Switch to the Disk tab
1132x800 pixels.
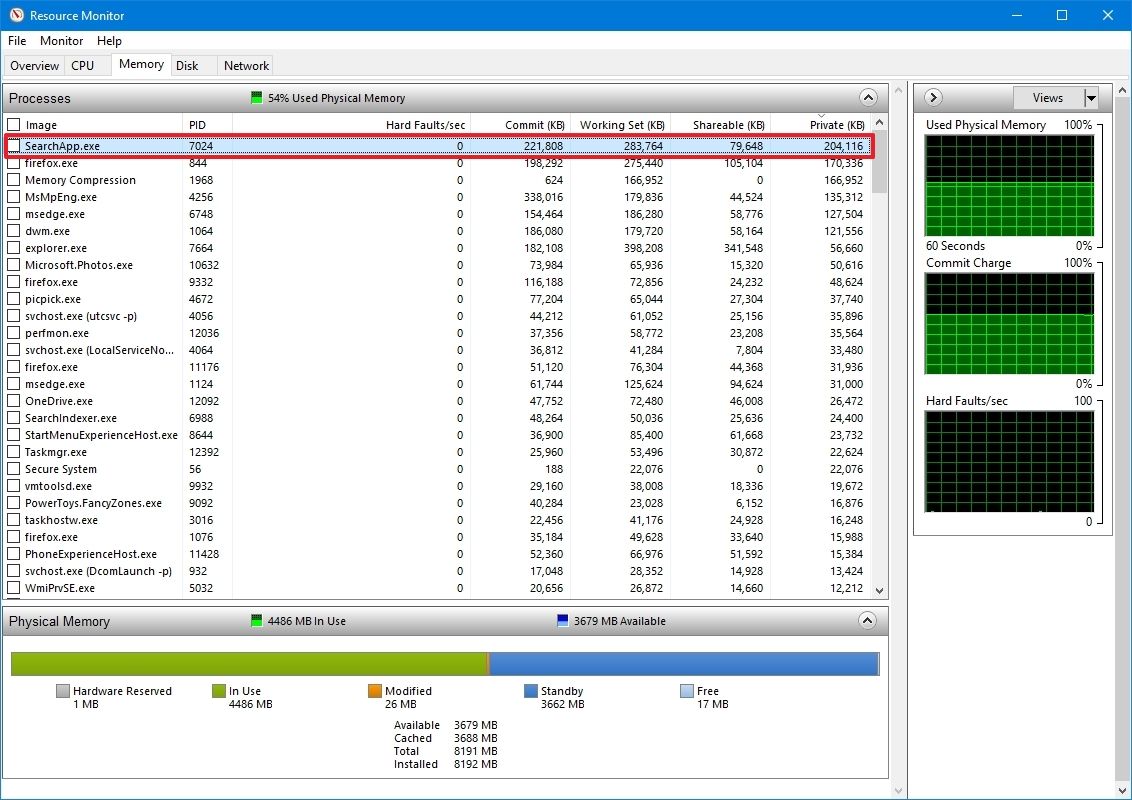click(189, 65)
